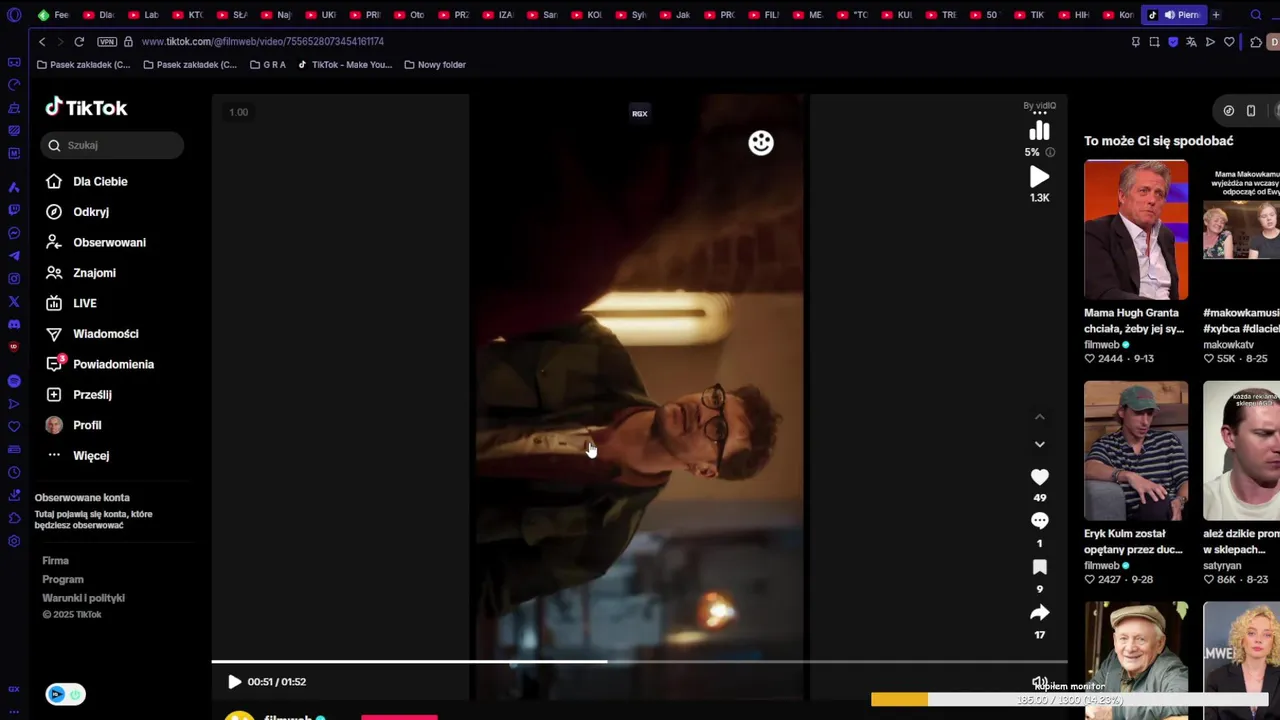Click Prześlij to upload a video
The height and width of the screenshot is (720, 1280).
tap(78, 395)
